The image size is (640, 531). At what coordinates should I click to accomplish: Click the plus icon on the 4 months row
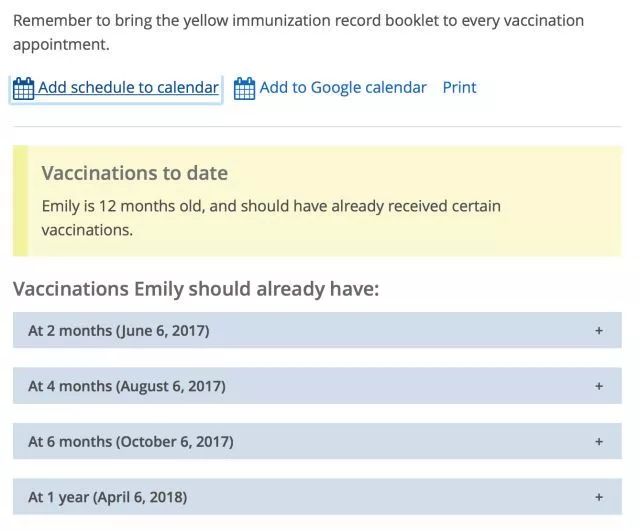(x=599, y=386)
